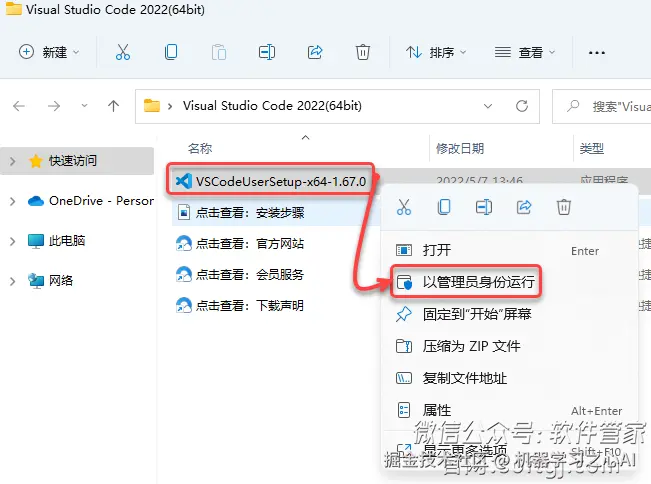Open the toolbar three-dot more options
This screenshot has height=484, width=651.
pyautogui.click(x=597, y=53)
